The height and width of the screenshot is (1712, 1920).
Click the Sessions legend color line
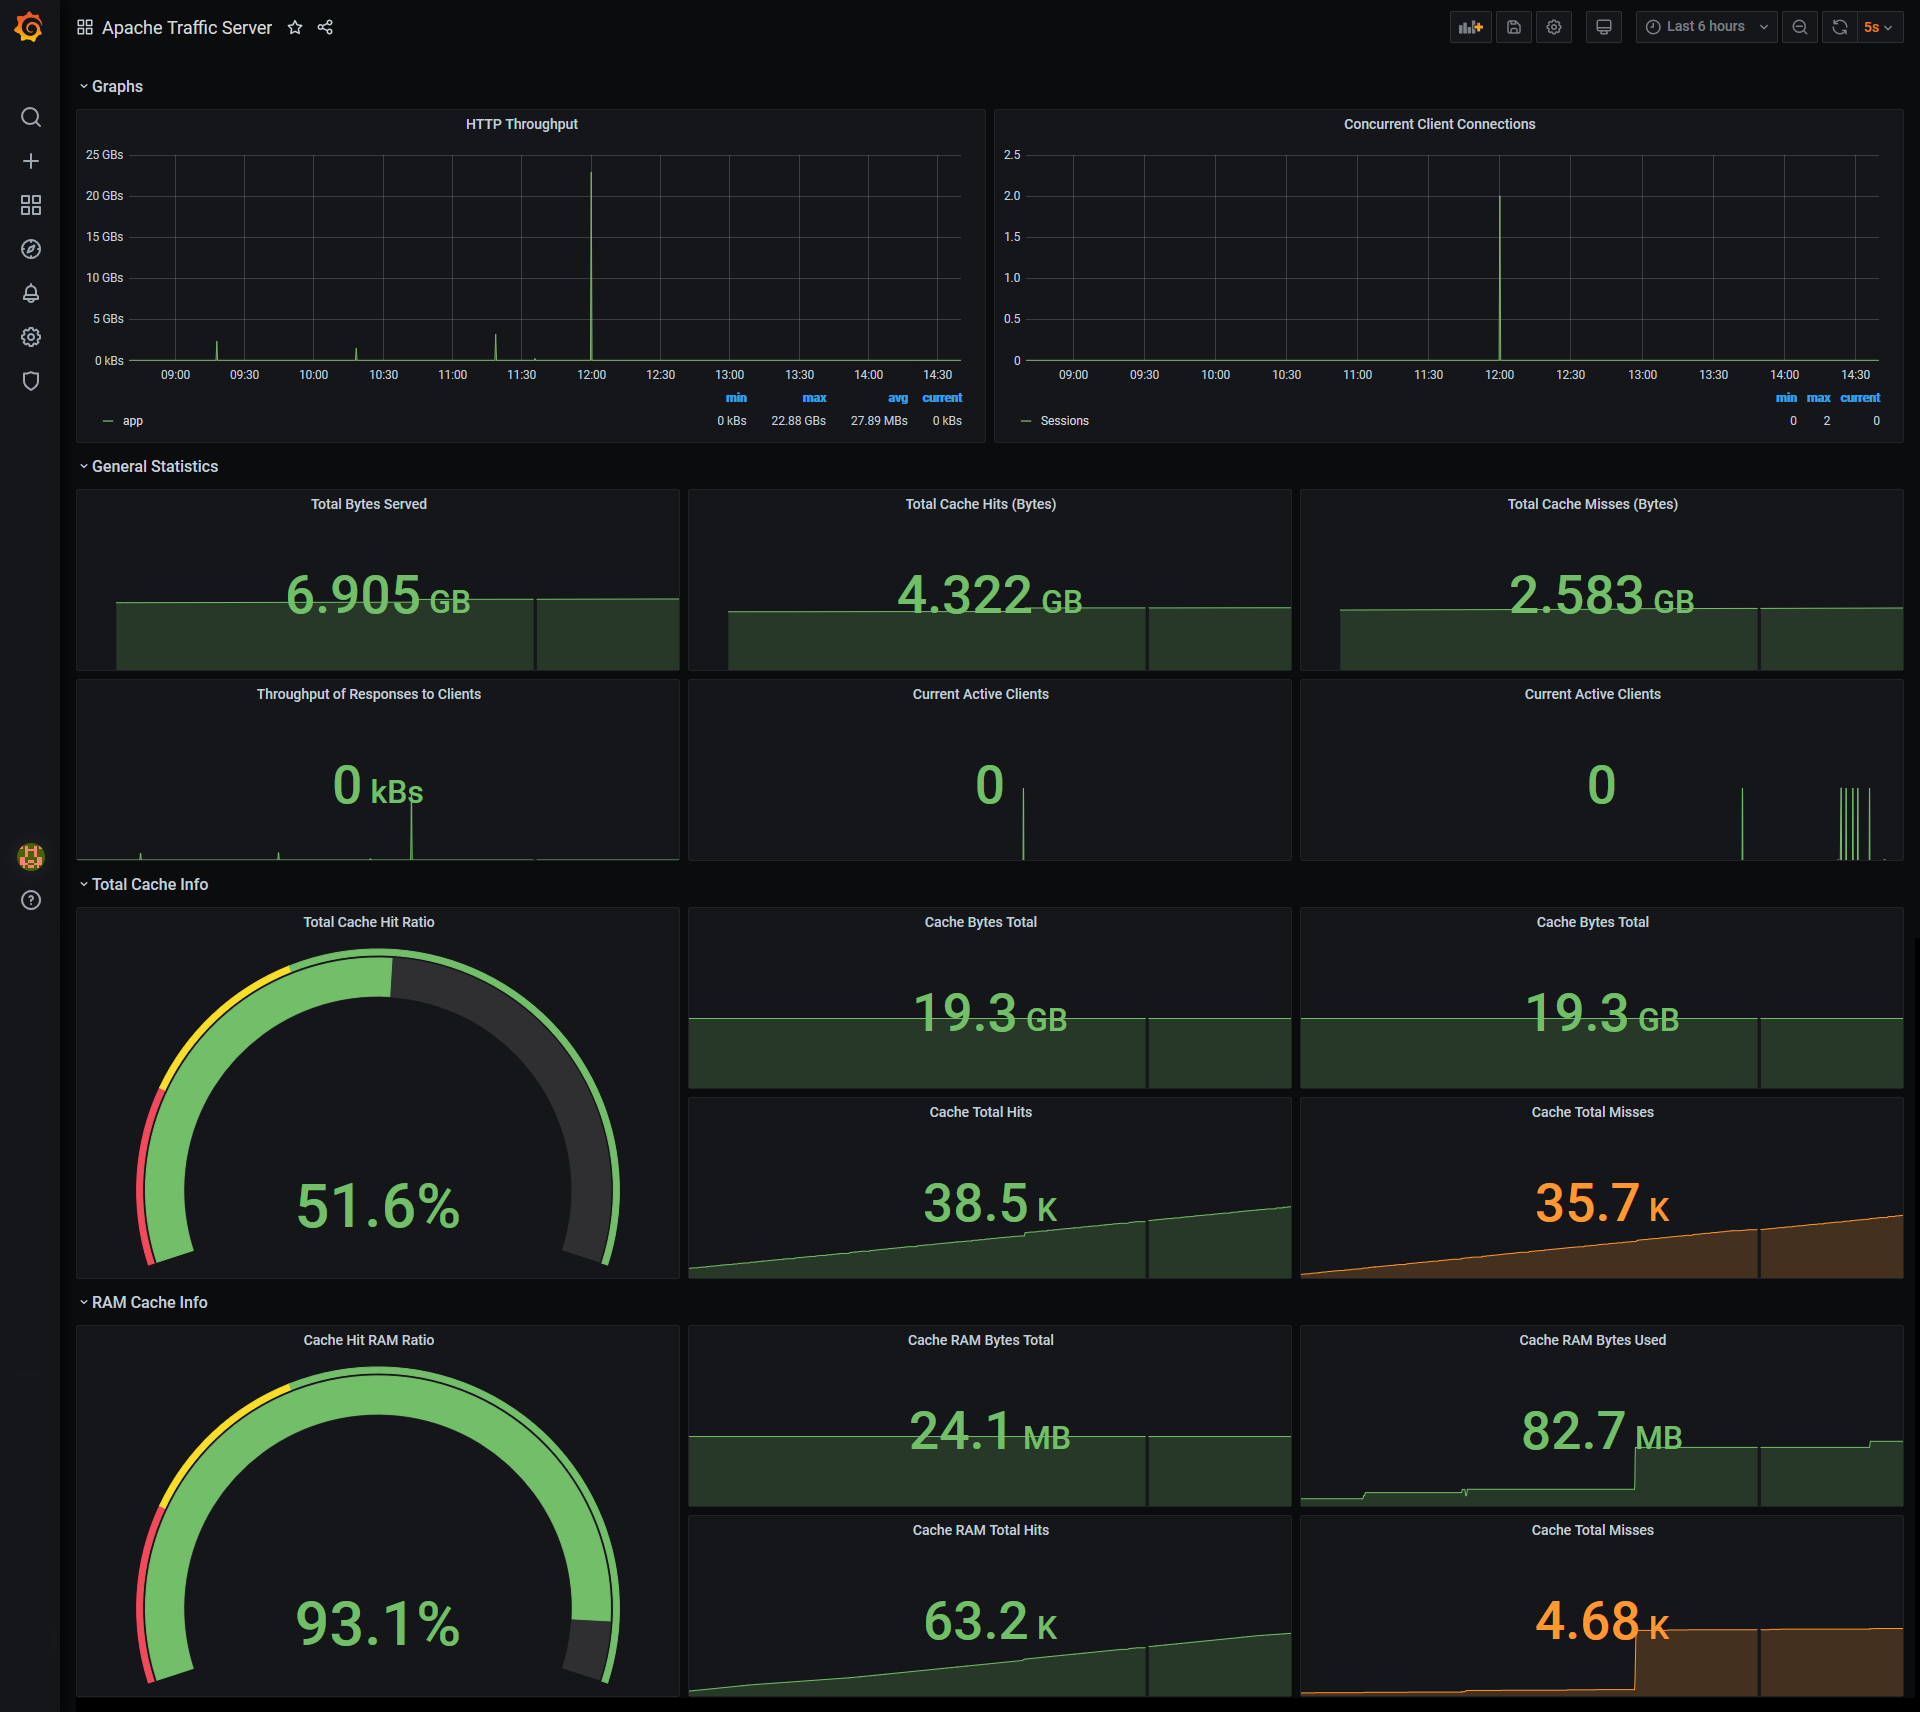(1026, 421)
